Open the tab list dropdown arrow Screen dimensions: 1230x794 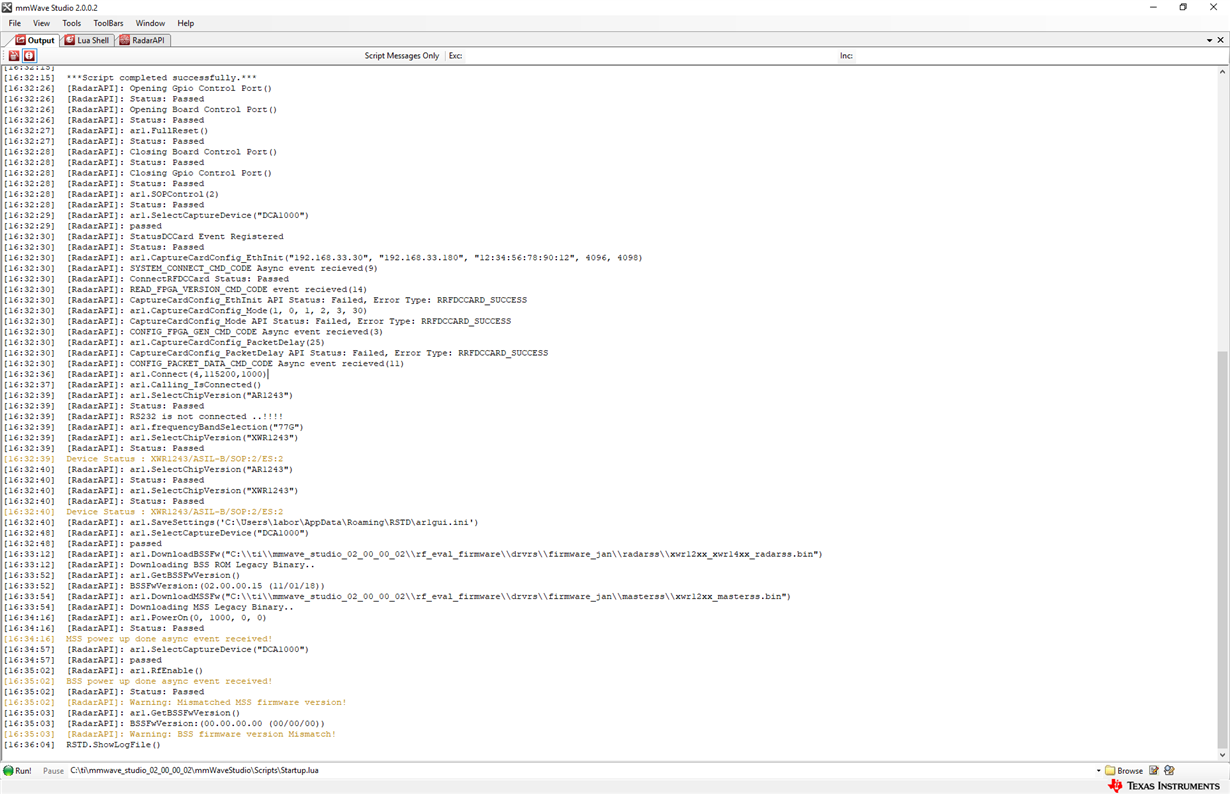[1208, 40]
